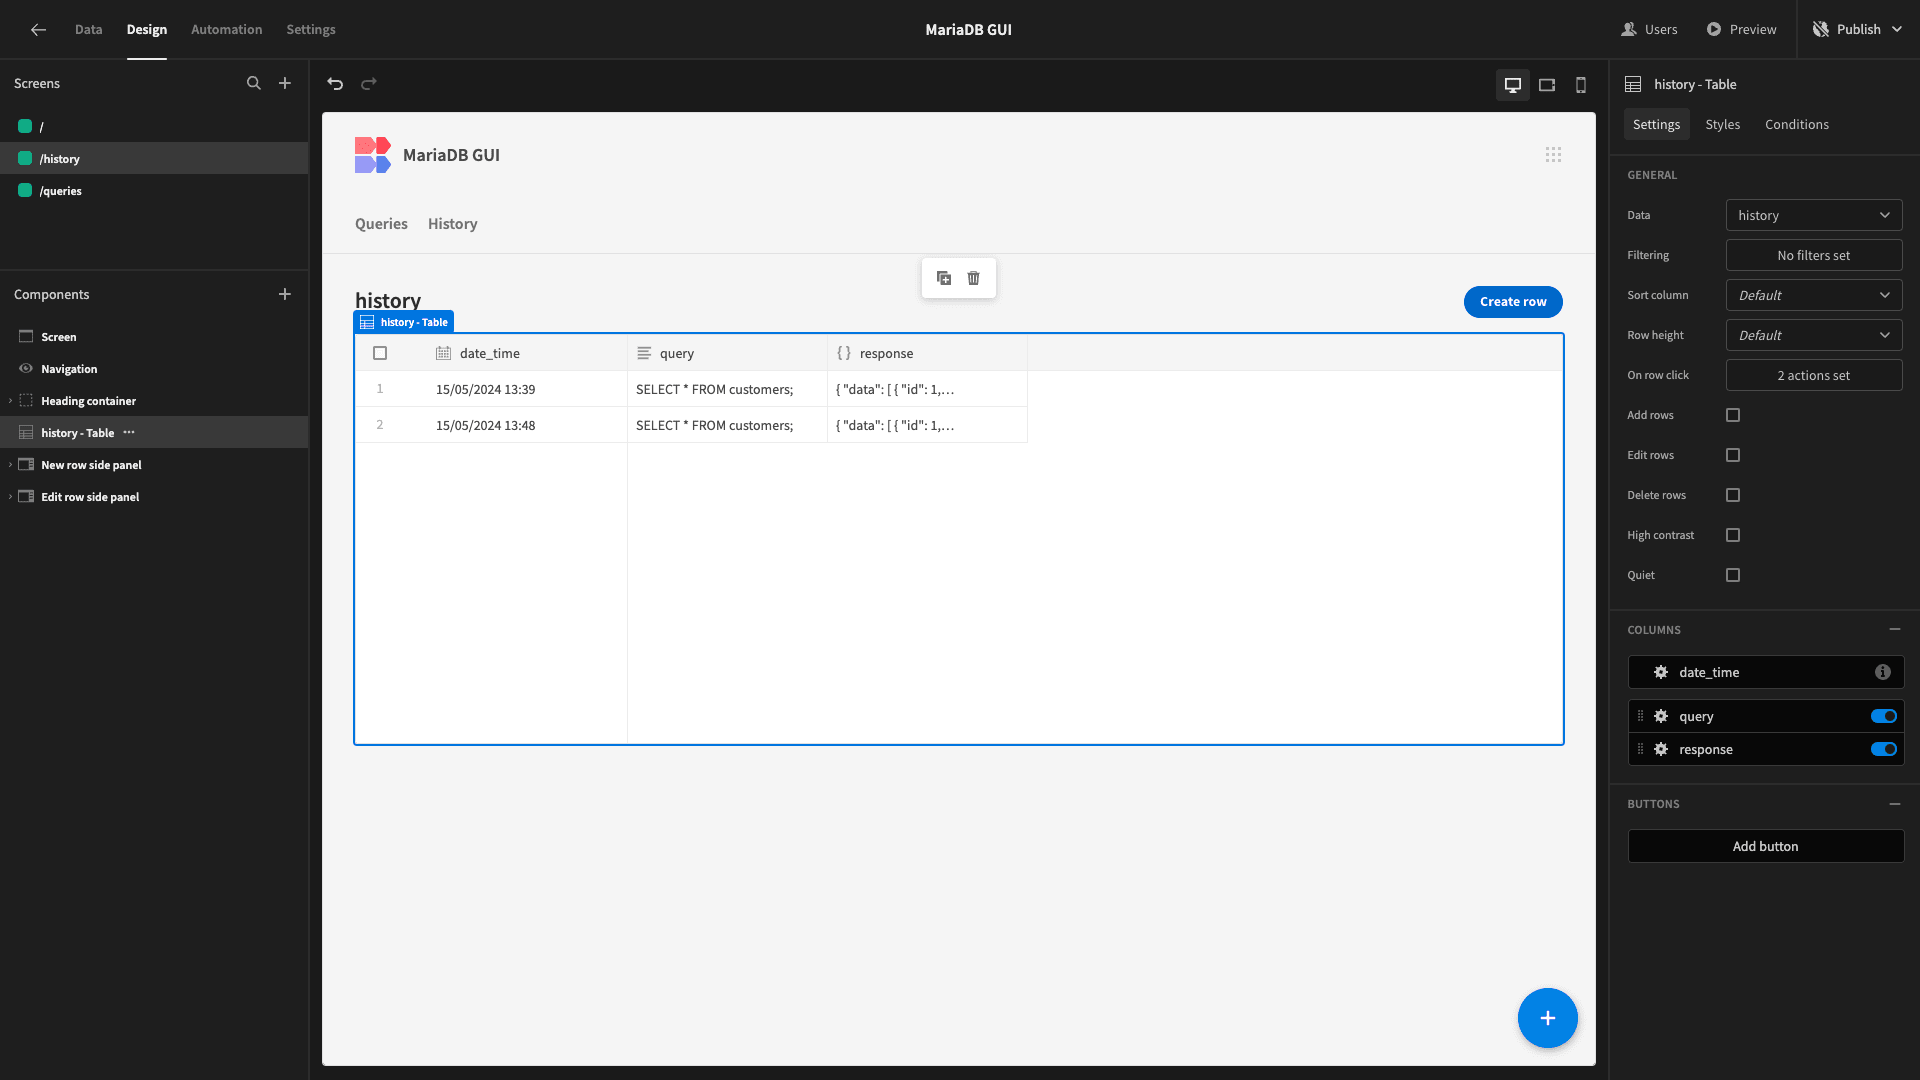The height and width of the screenshot is (1080, 1920).
Task: Enable the Delete rows checkbox
Action: pos(1733,495)
